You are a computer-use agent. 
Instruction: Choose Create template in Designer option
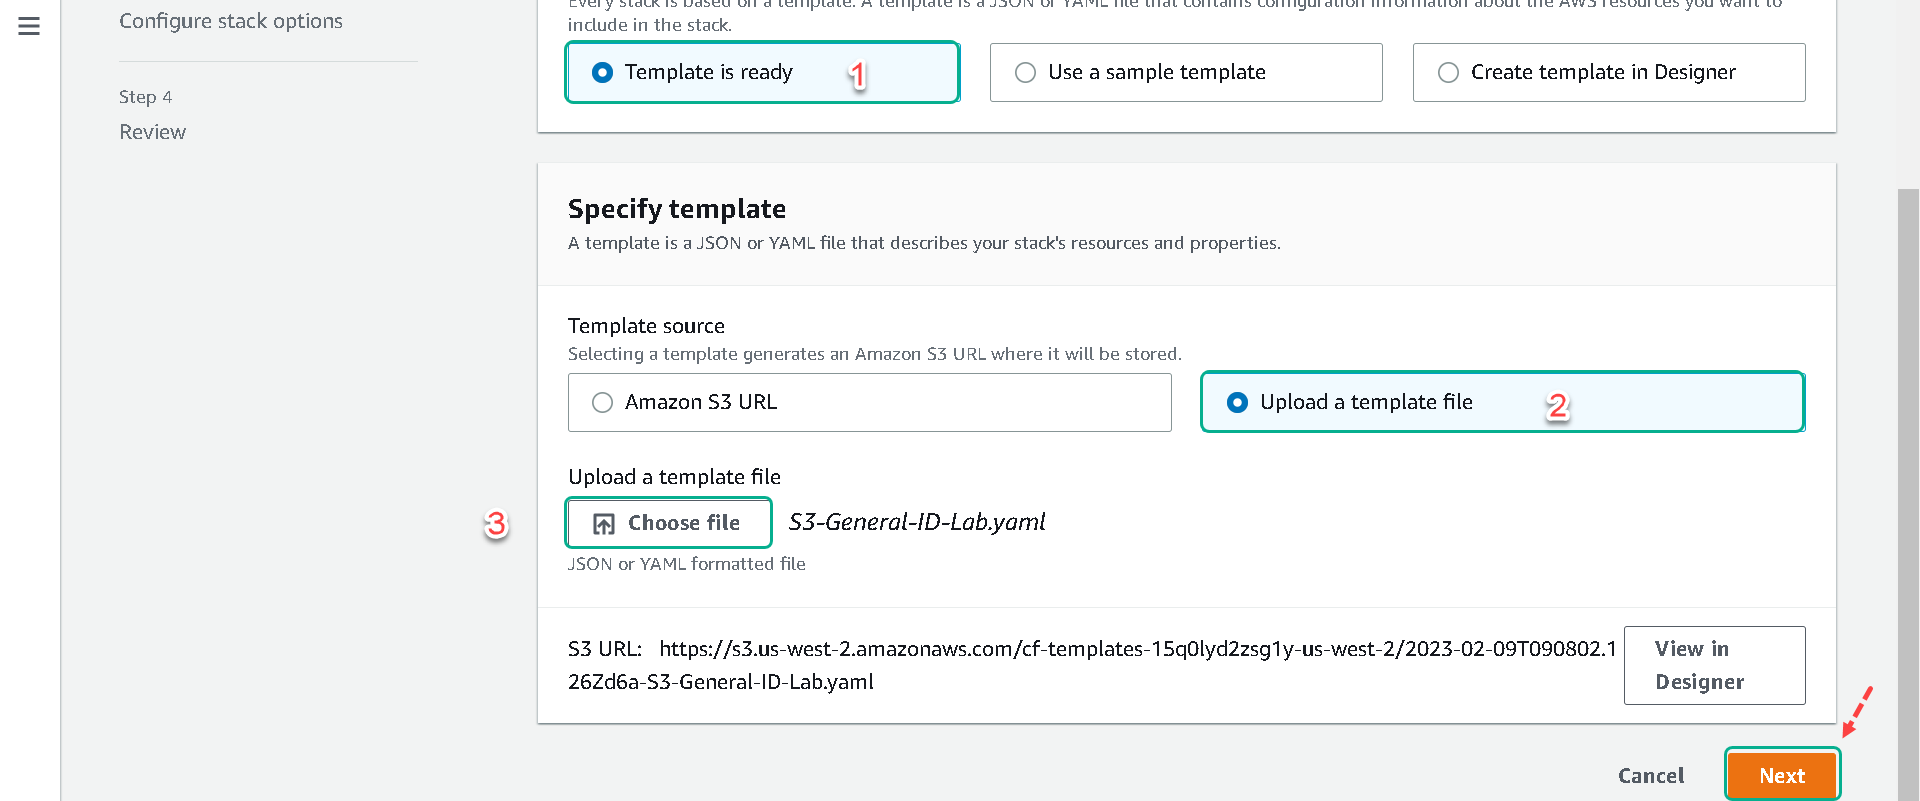pyautogui.click(x=1609, y=72)
